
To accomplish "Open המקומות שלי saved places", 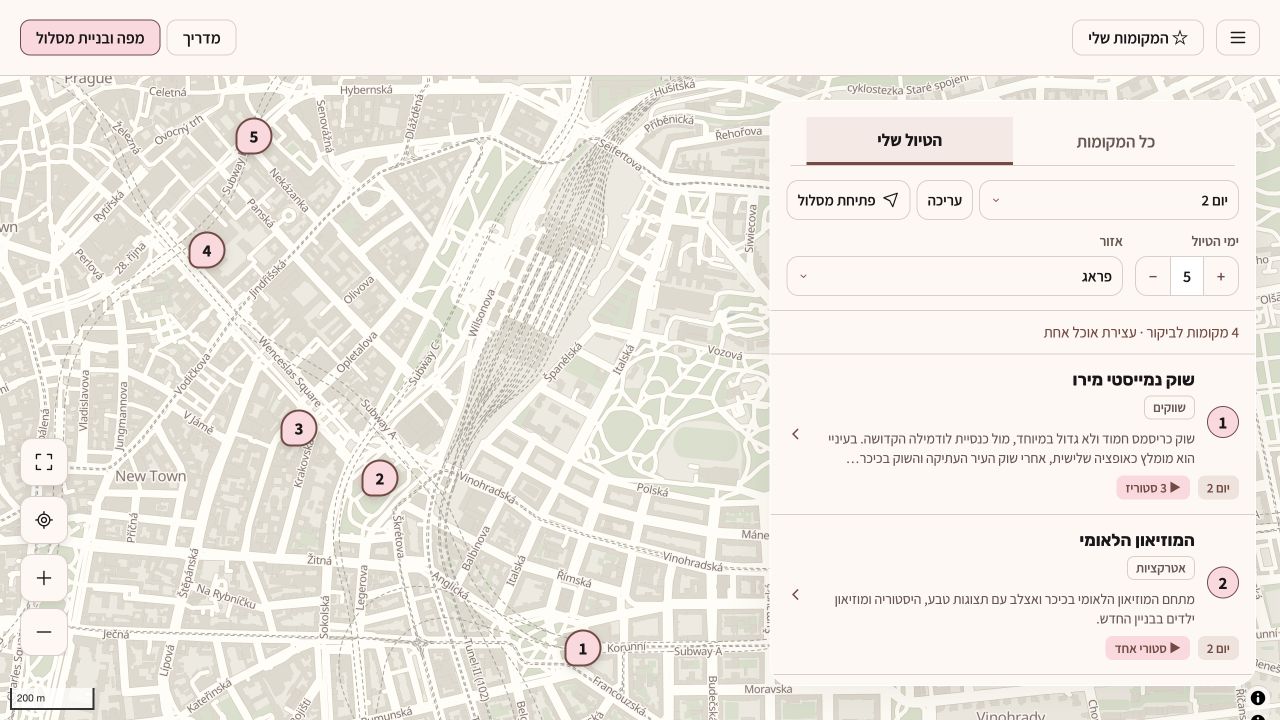I will (x=1138, y=38).
